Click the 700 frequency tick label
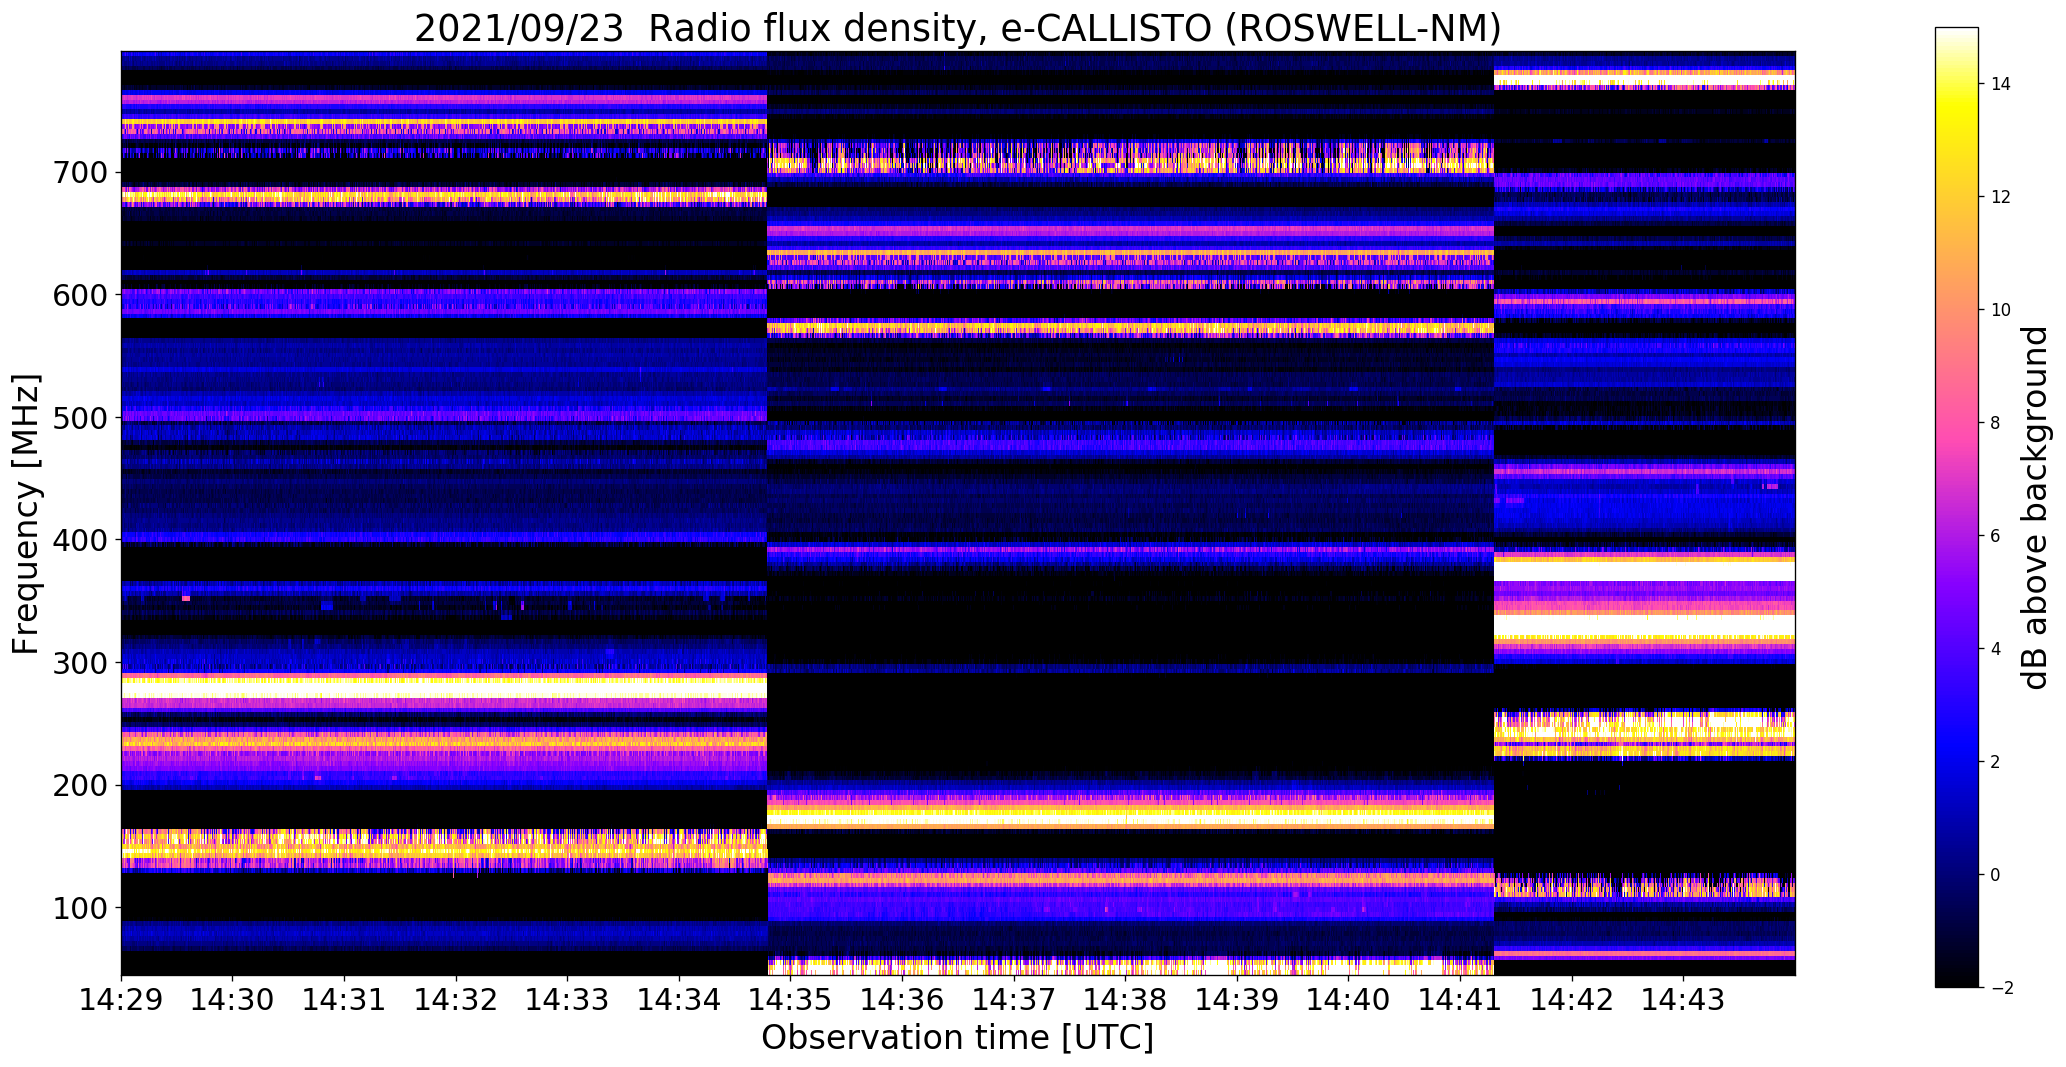The image size is (2066, 1067). click(79, 173)
